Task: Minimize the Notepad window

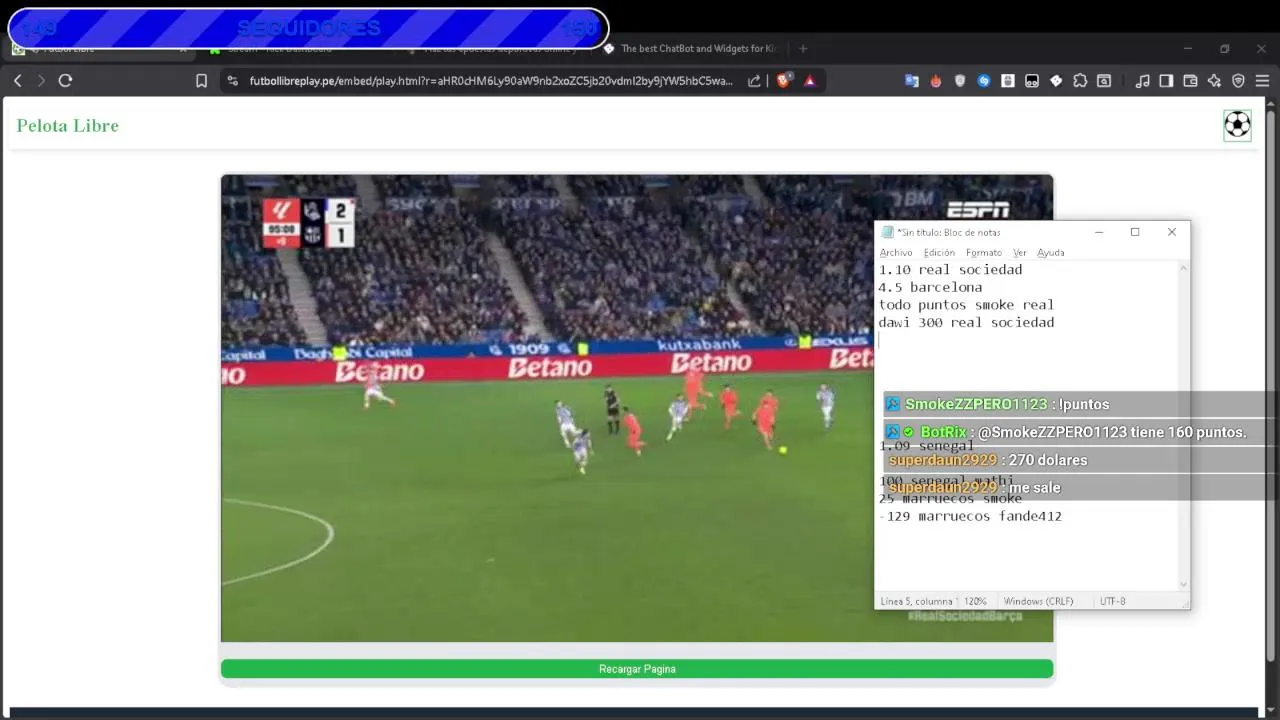Action: coord(1098,232)
